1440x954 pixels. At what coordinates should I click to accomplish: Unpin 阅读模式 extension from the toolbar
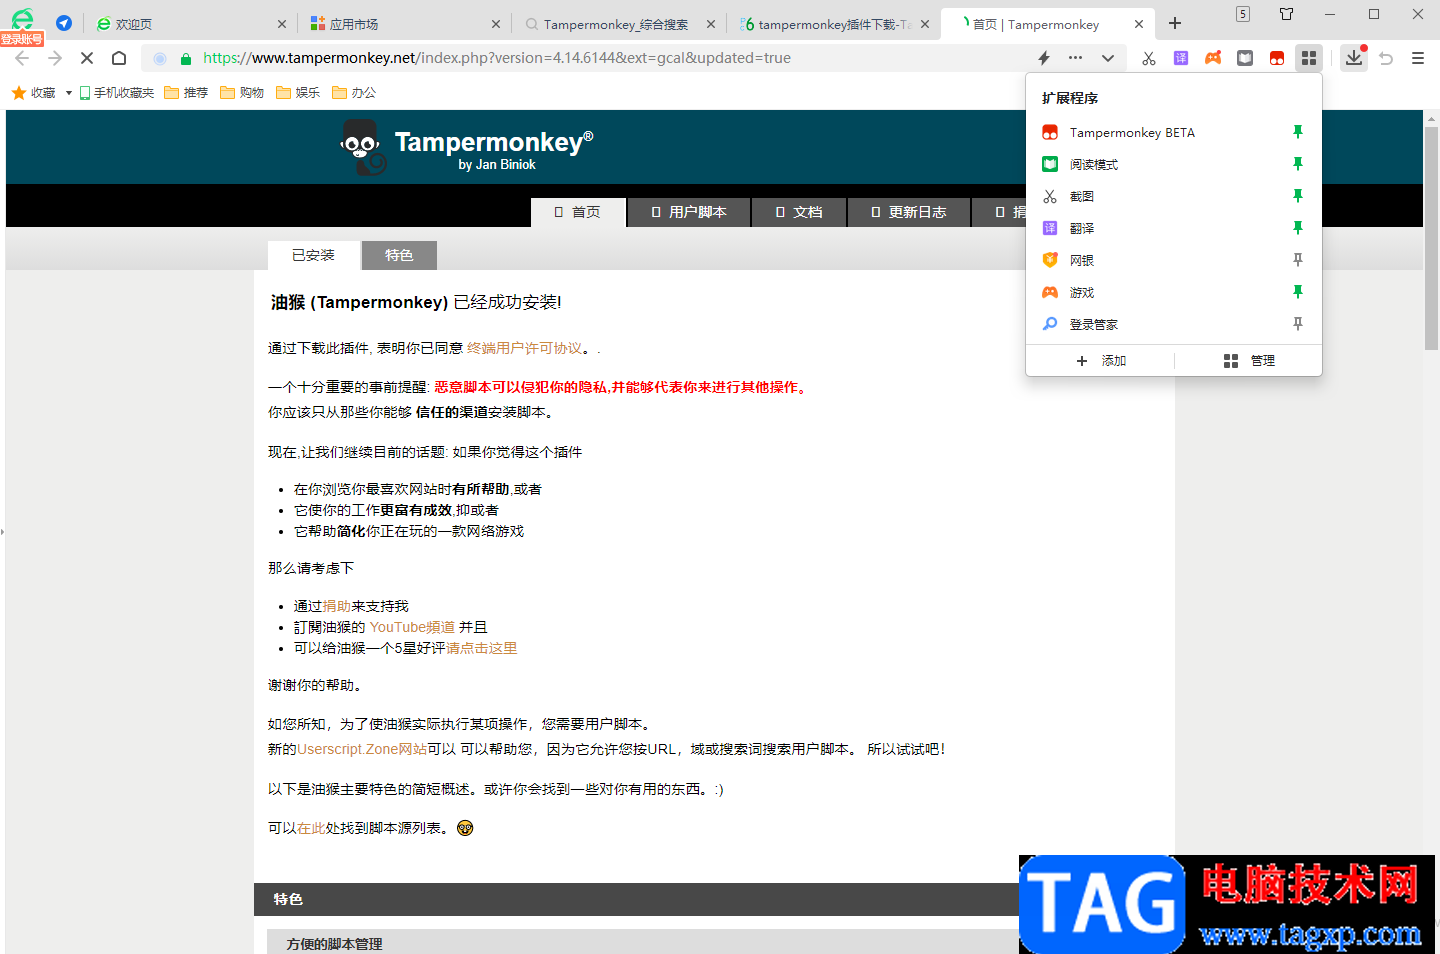[x=1297, y=164]
